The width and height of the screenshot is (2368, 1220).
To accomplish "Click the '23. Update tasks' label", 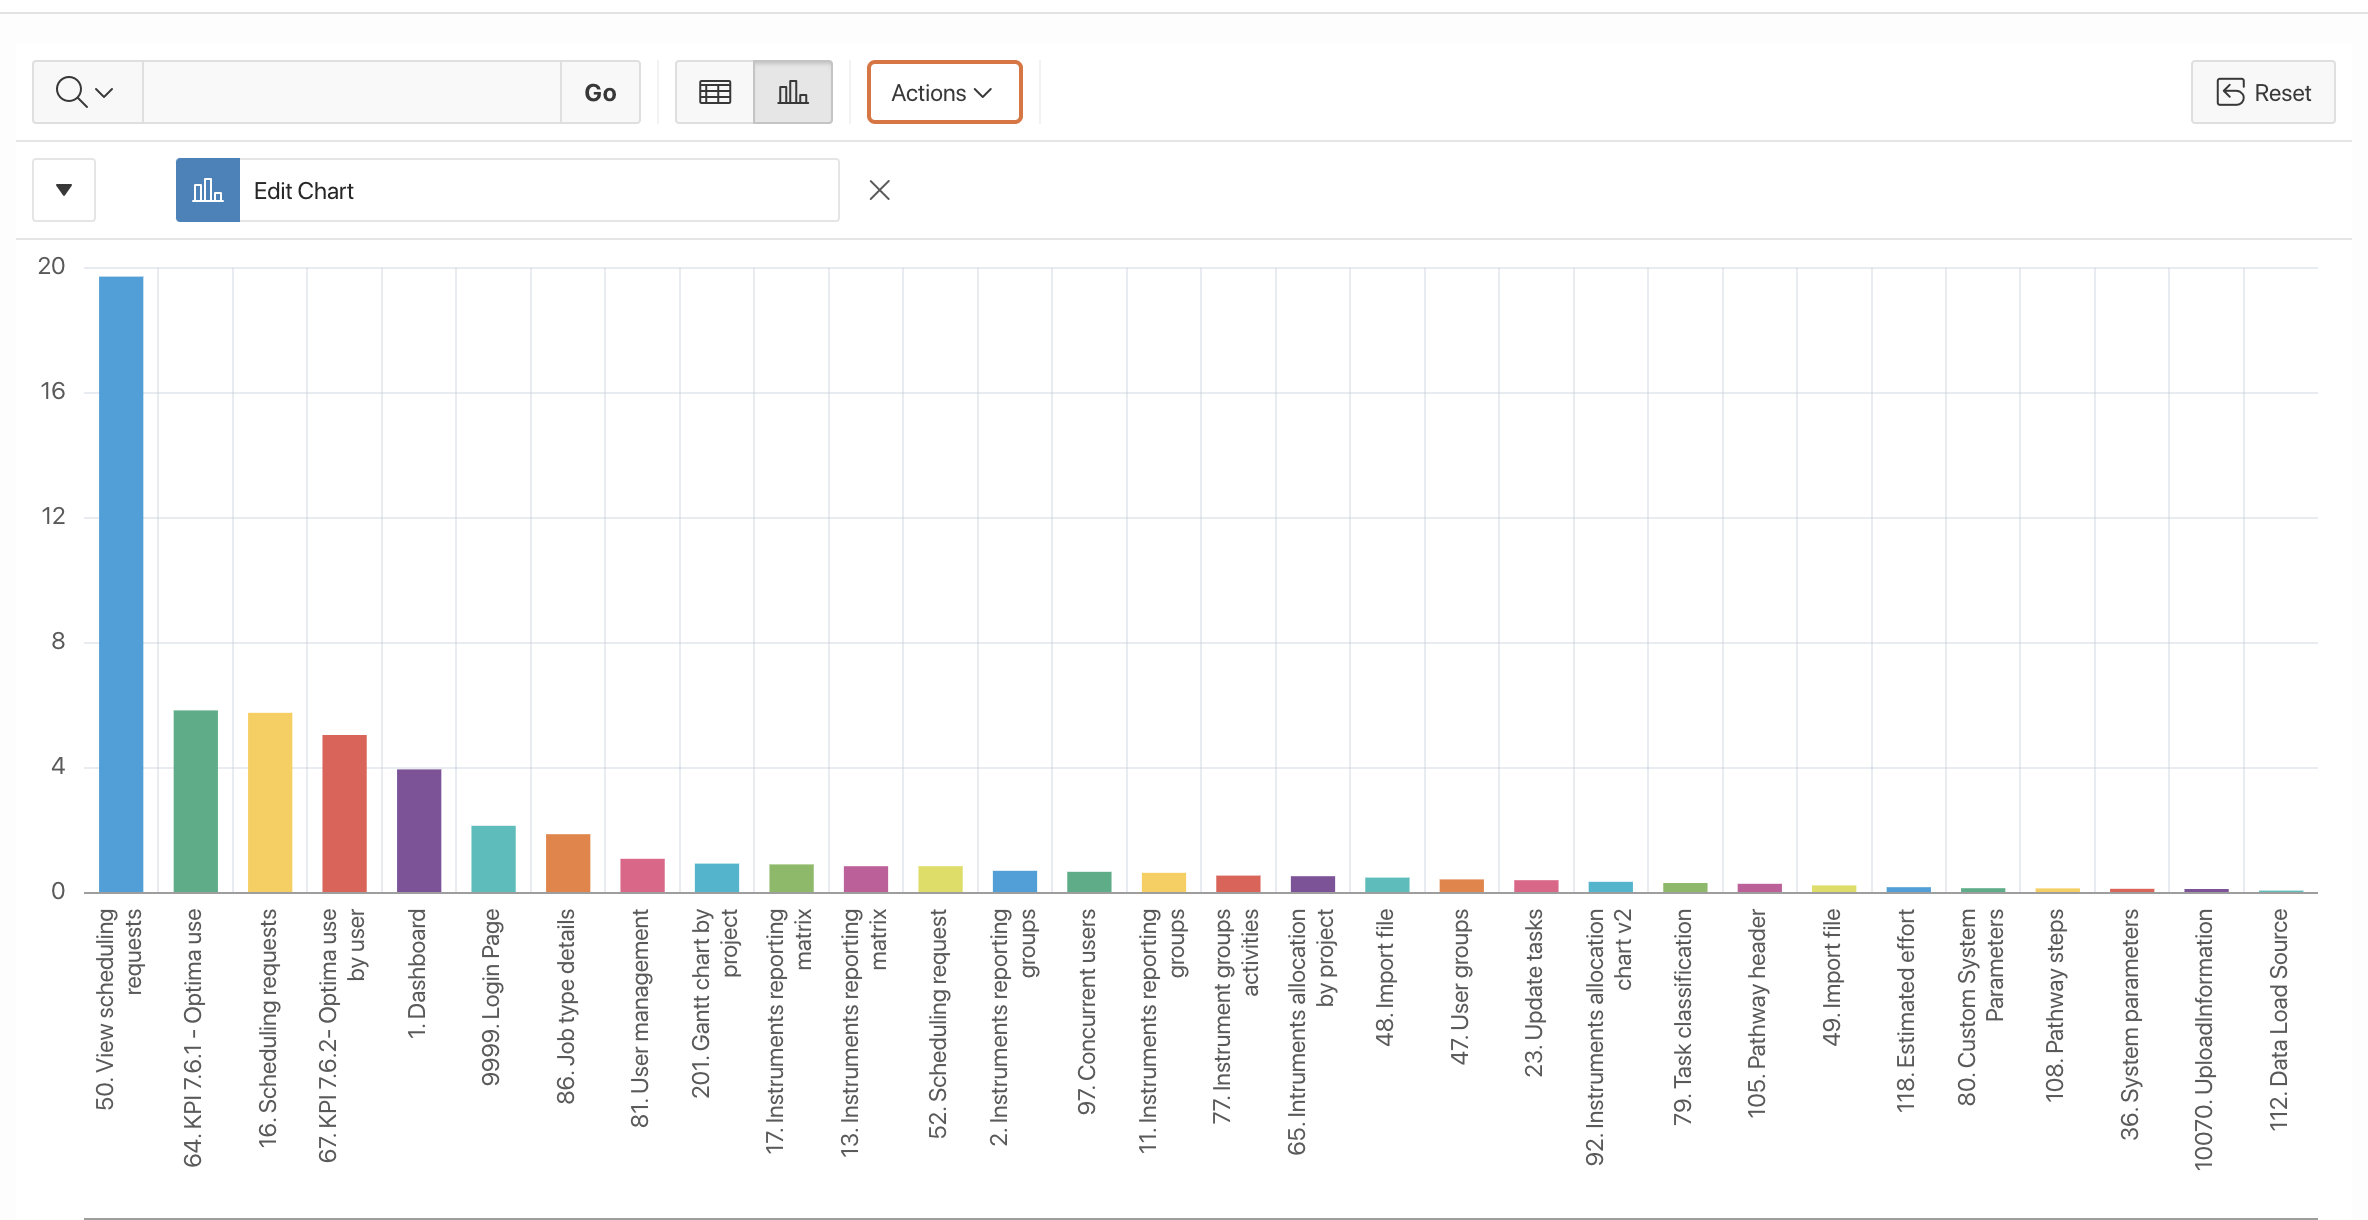I will click(x=1534, y=992).
